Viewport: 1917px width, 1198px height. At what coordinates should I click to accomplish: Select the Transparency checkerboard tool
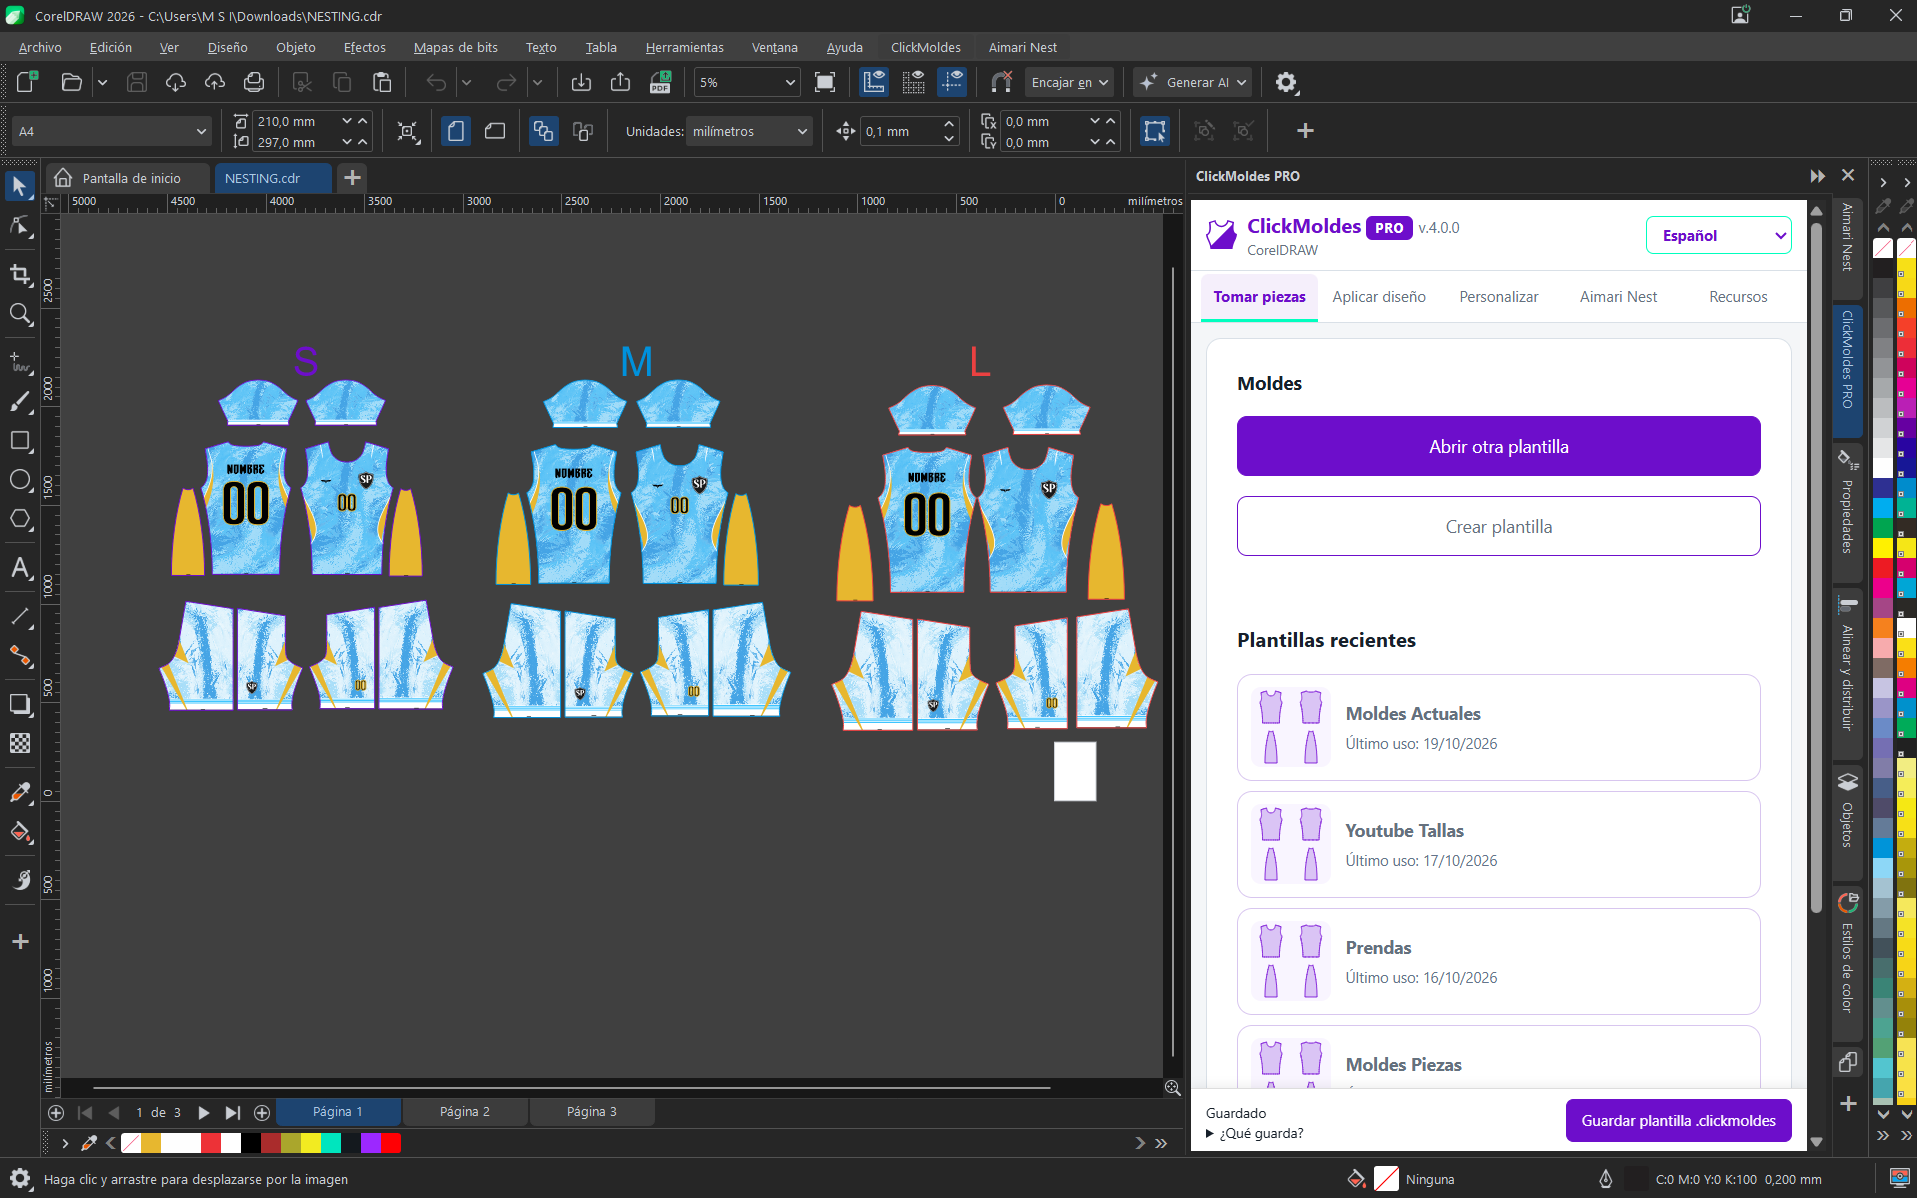point(20,743)
